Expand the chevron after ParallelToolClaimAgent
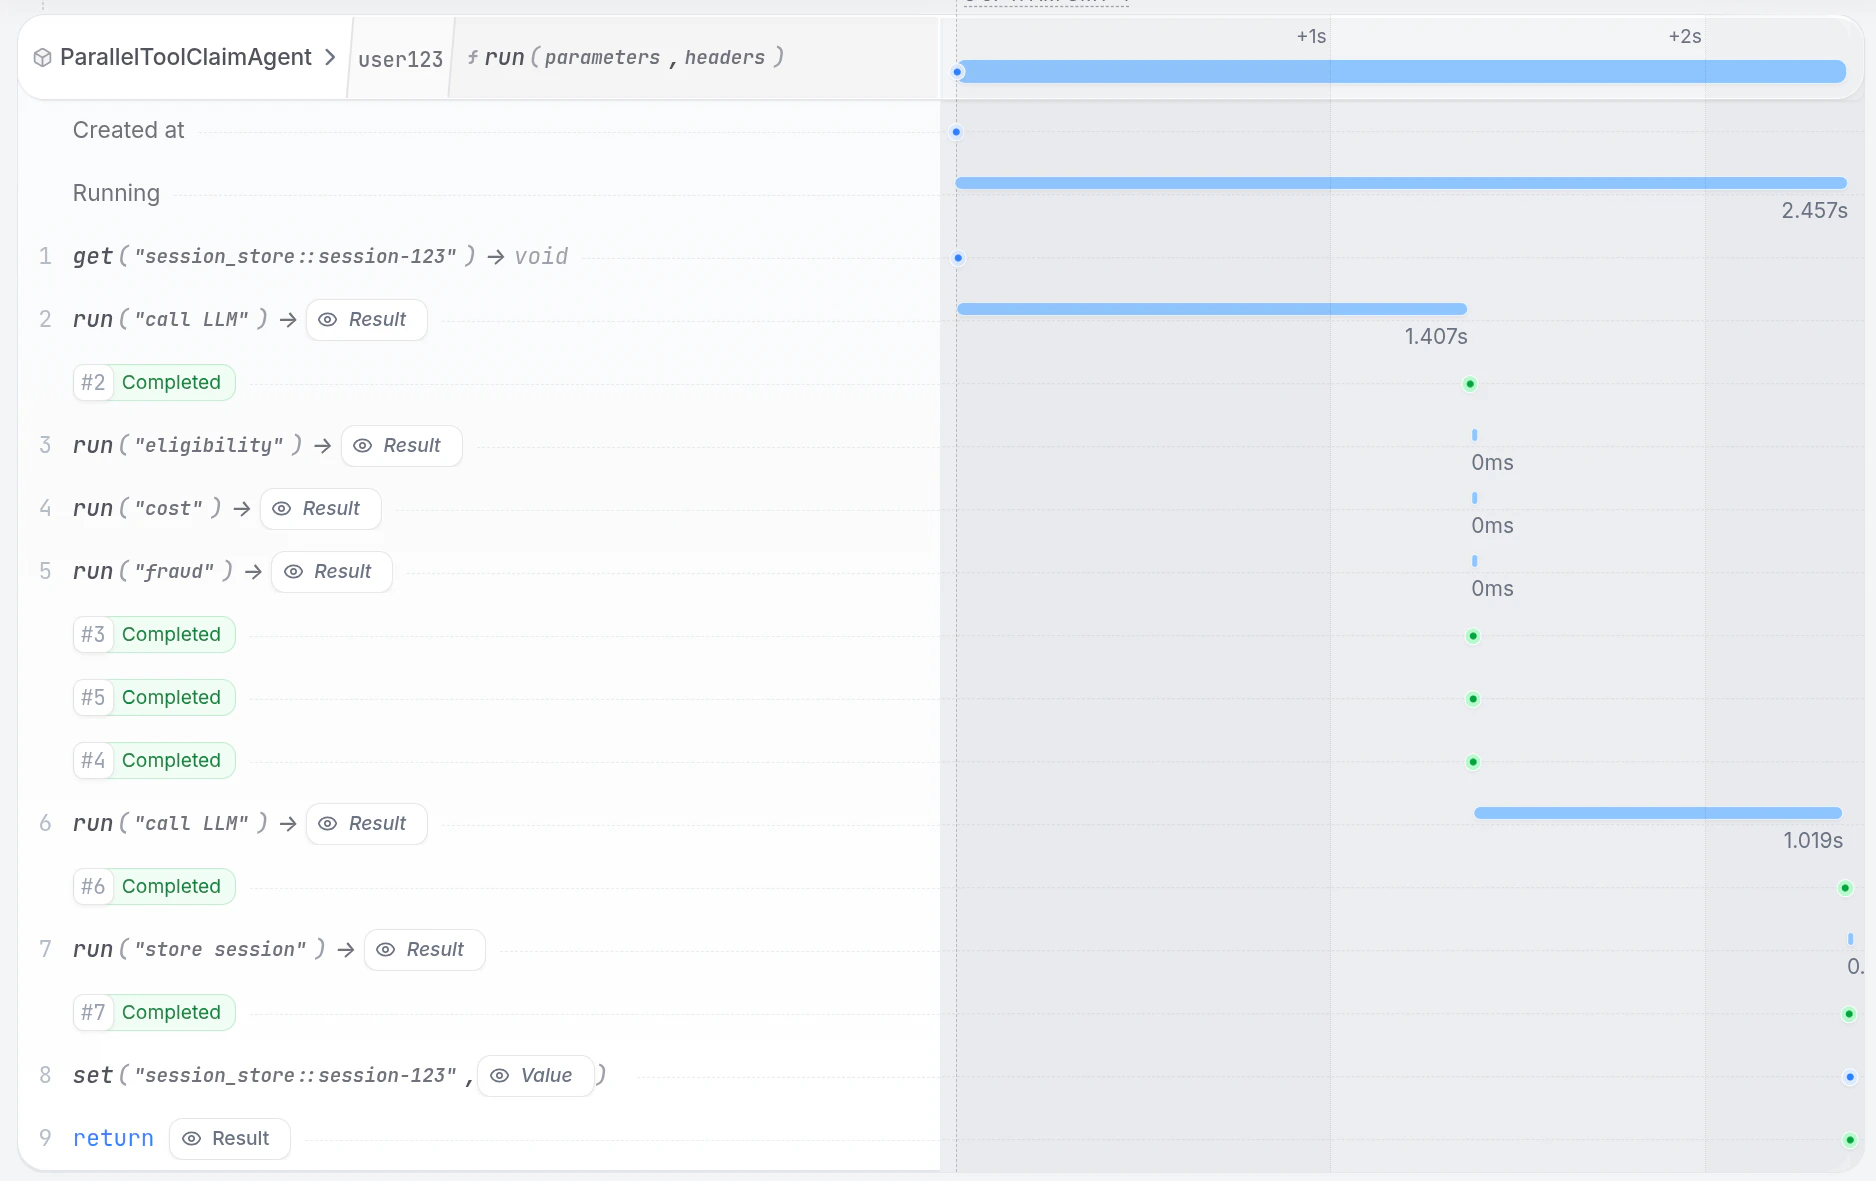The height and width of the screenshot is (1181, 1876). [x=330, y=57]
